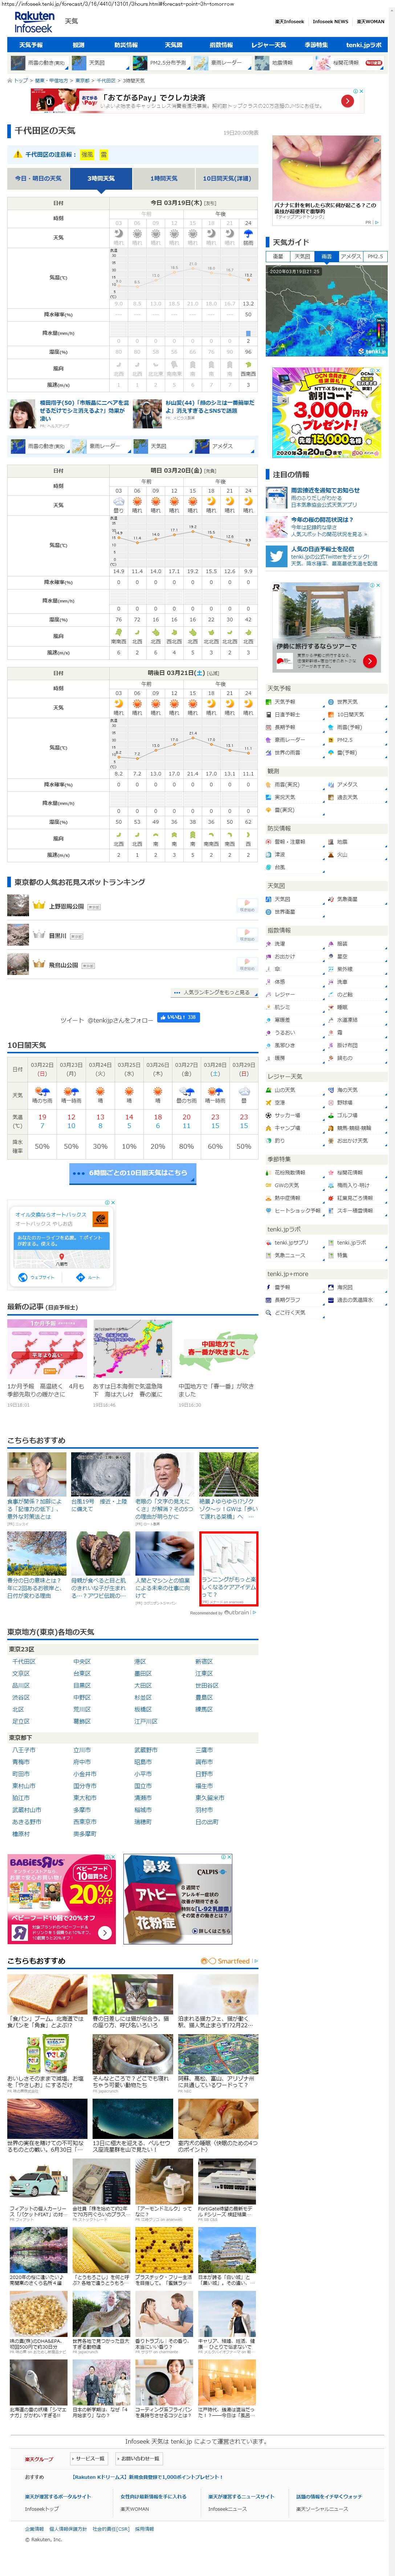Click the red arrow on 伊勢 travel ad
The width and height of the screenshot is (395, 2576).
click(370, 661)
